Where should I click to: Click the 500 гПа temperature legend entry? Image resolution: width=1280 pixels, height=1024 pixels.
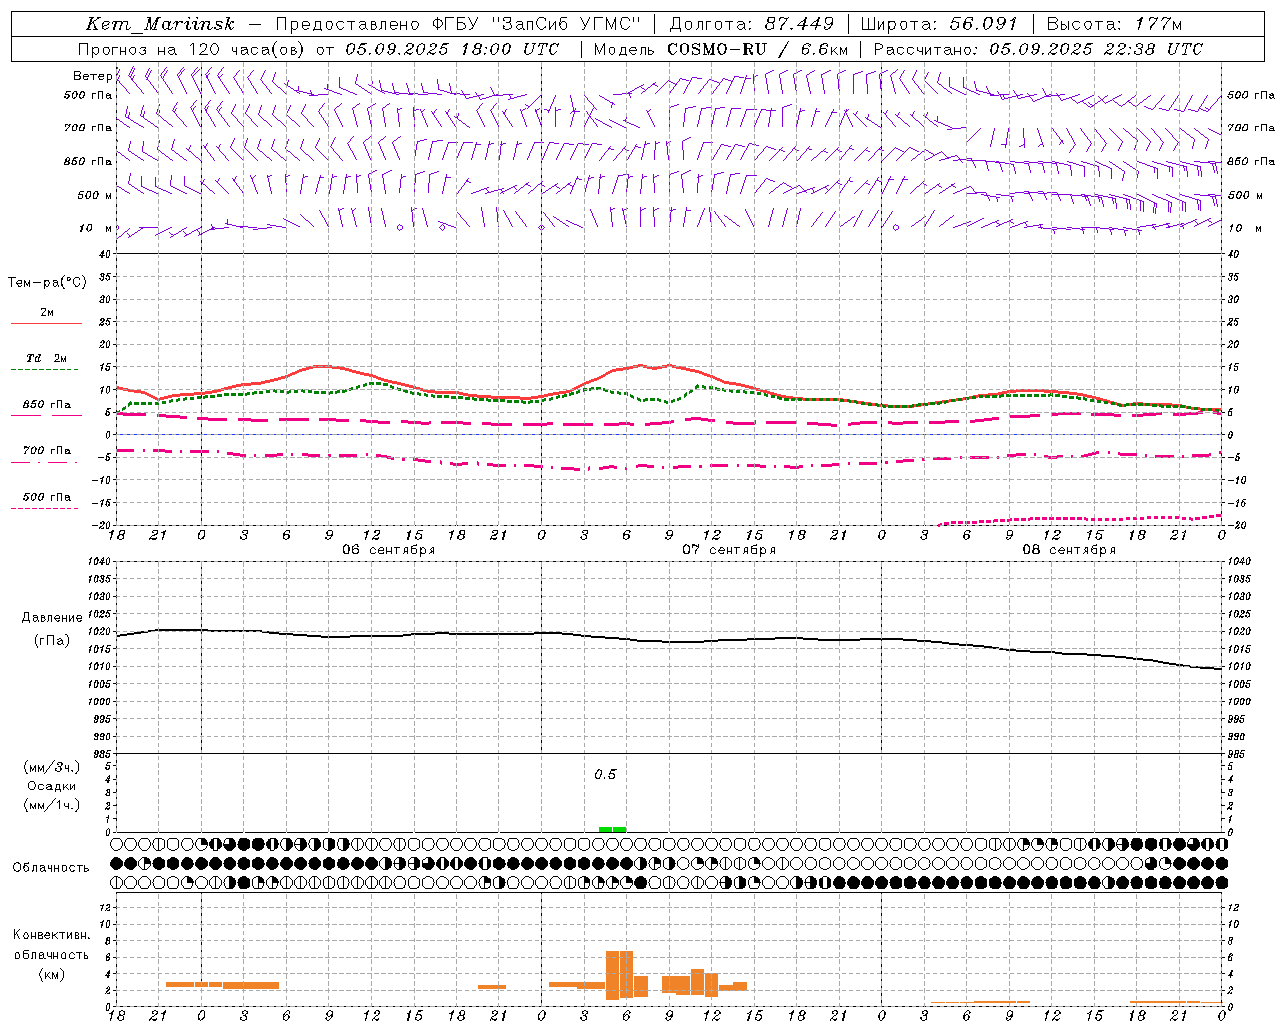click(47, 497)
